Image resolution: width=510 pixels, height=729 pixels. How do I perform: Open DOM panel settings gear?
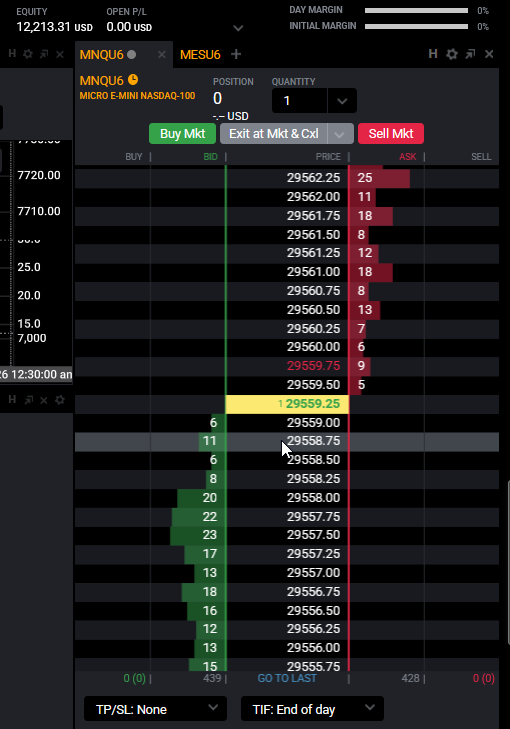point(451,54)
